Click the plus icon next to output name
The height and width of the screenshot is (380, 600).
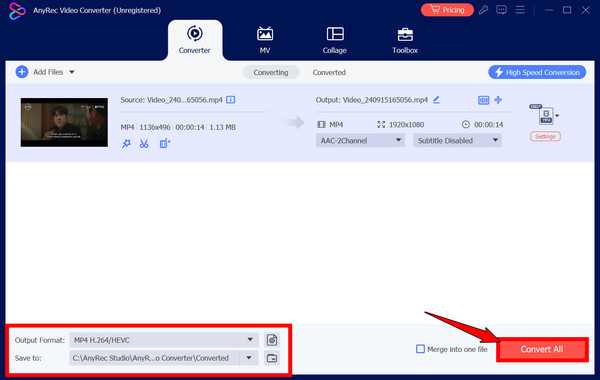point(498,100)
